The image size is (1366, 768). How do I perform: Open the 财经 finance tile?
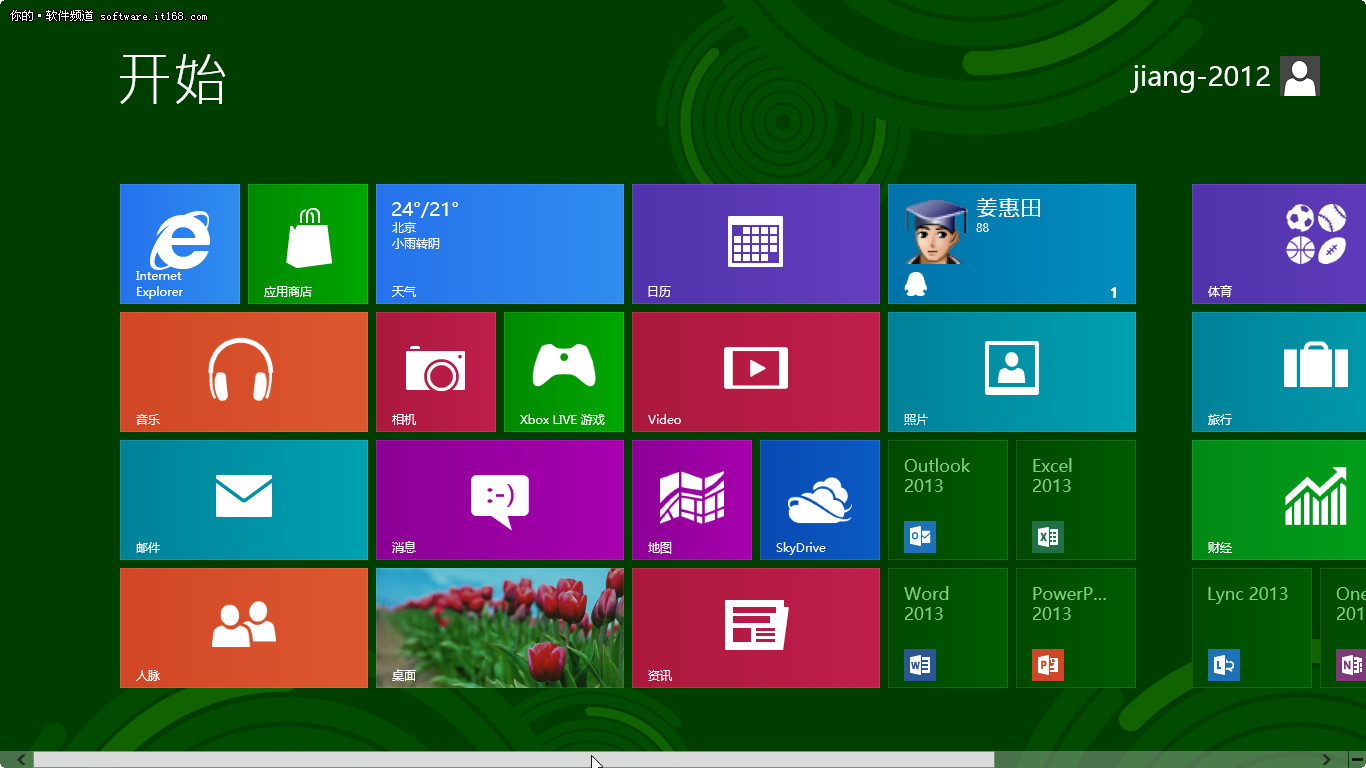[1279, 500]
